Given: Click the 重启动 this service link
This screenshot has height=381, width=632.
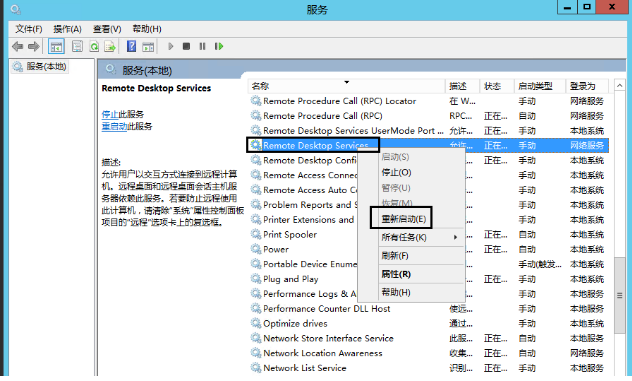Looking at the screenshot, I should (x=114, y=126).
